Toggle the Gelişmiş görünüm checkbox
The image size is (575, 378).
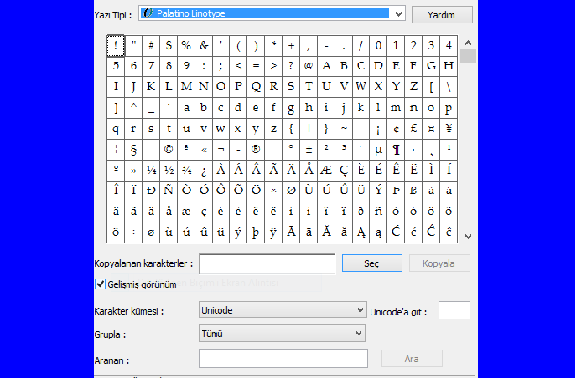[x=100, y=284]
